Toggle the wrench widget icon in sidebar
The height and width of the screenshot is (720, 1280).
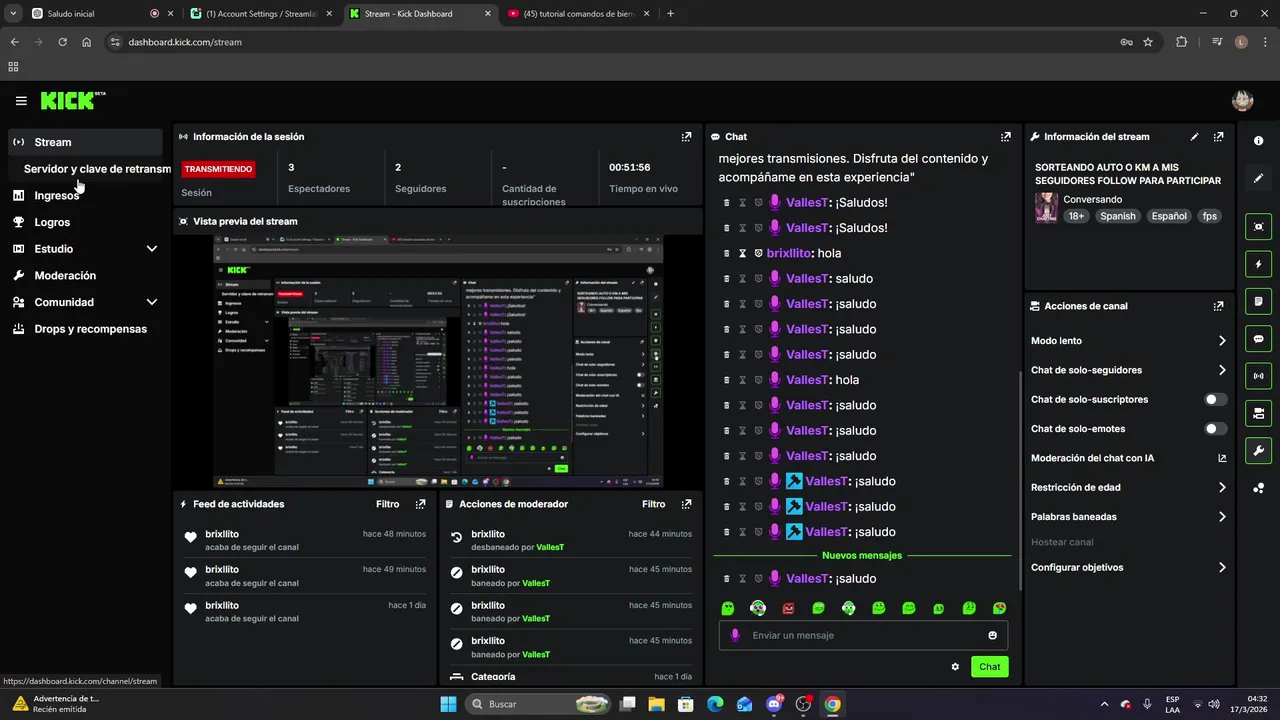(x=1258, y=450)
